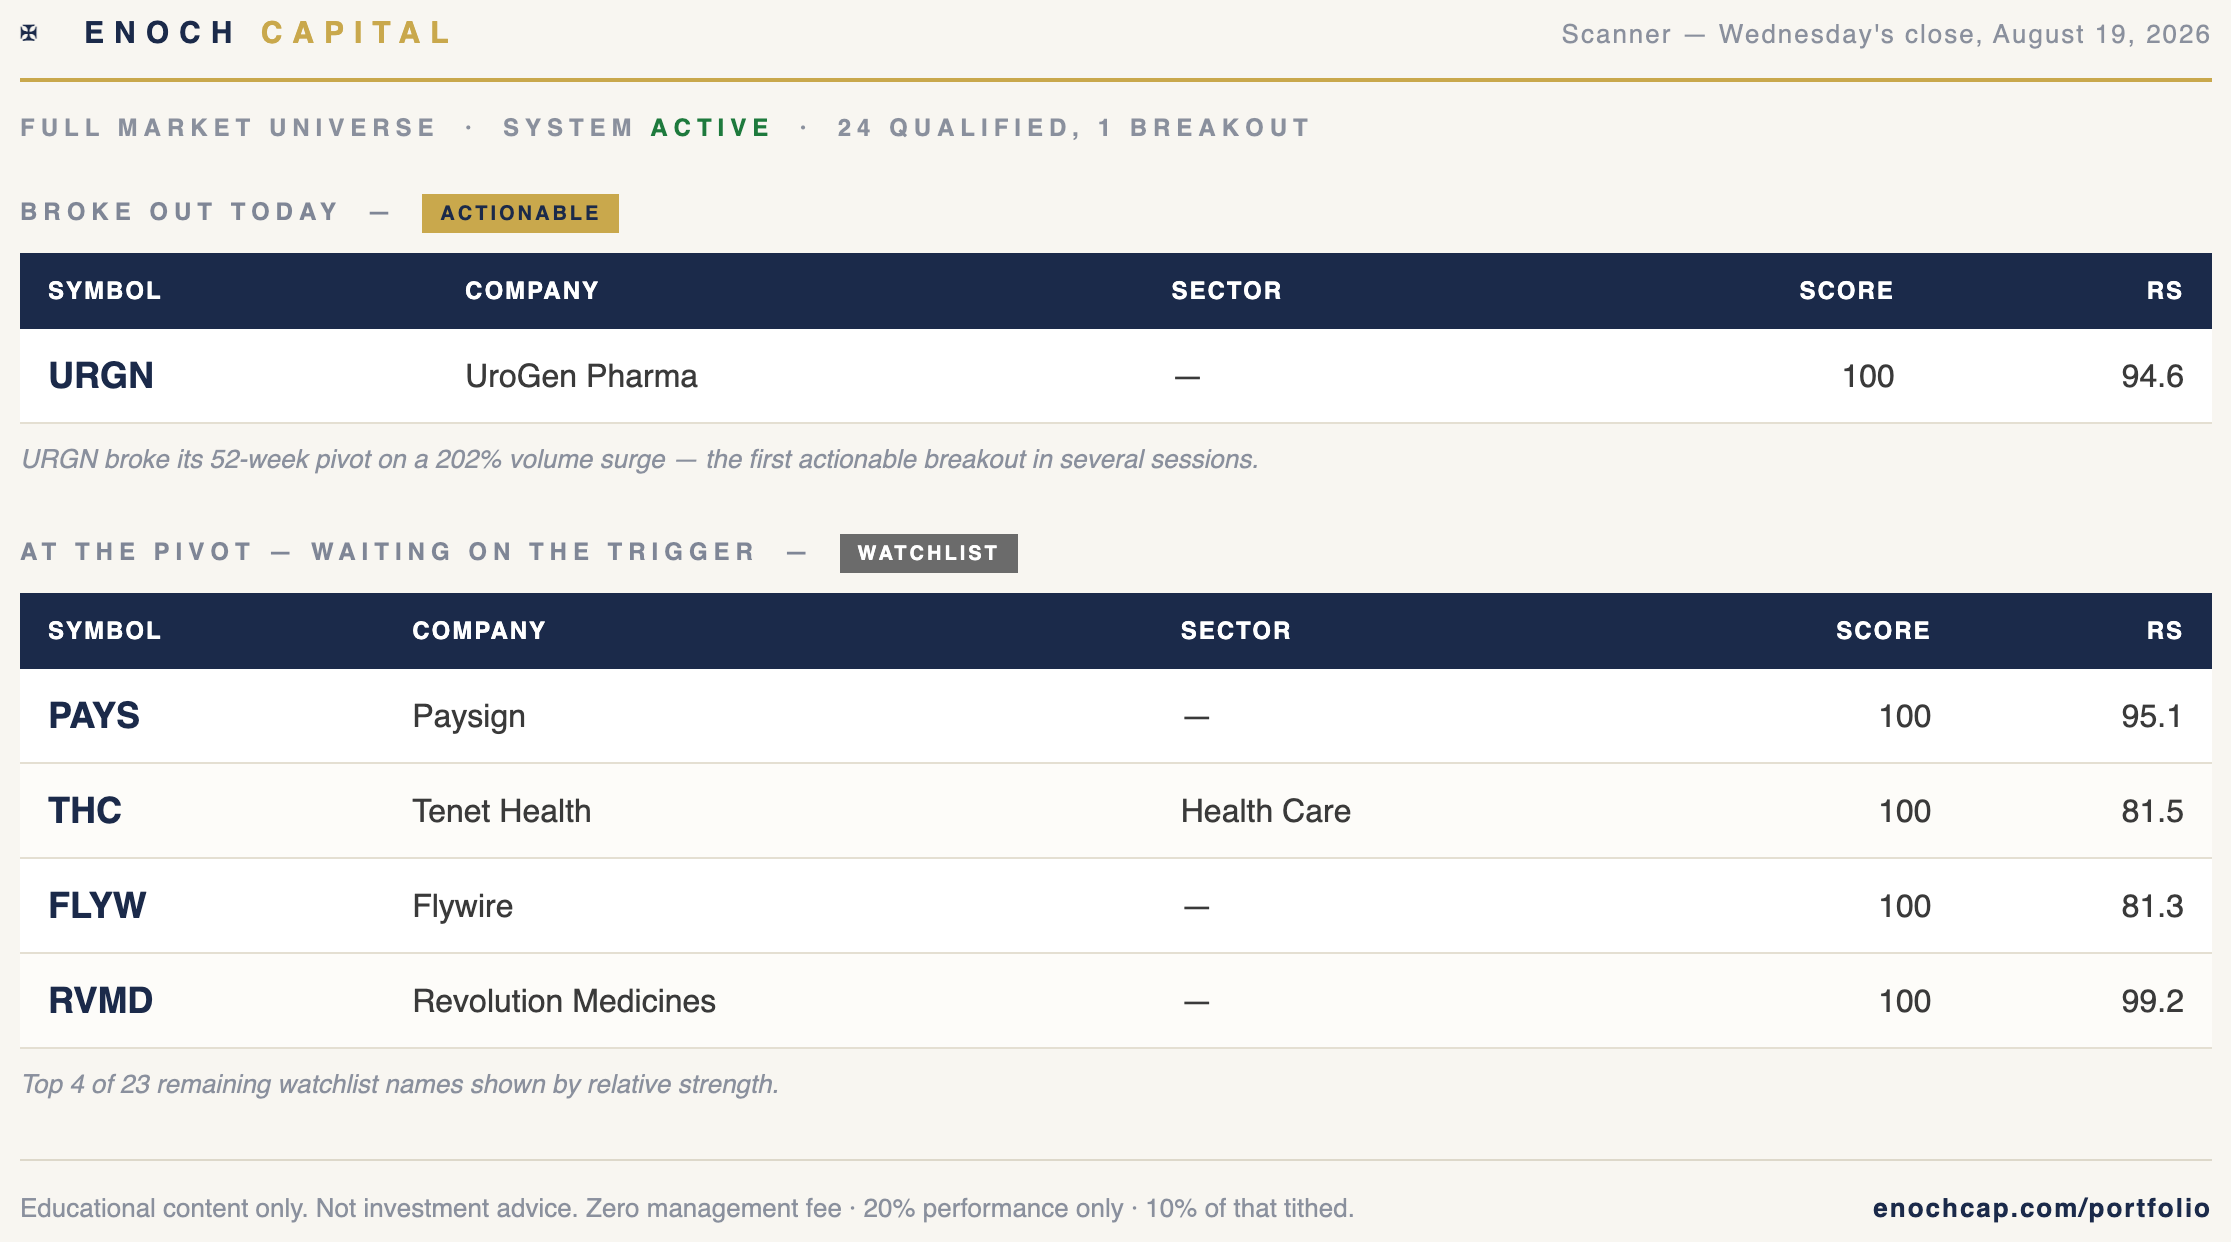2231x1242 pixels.
Task: Click the FLYW sector dash cell
Action: tap(1196, 907)
